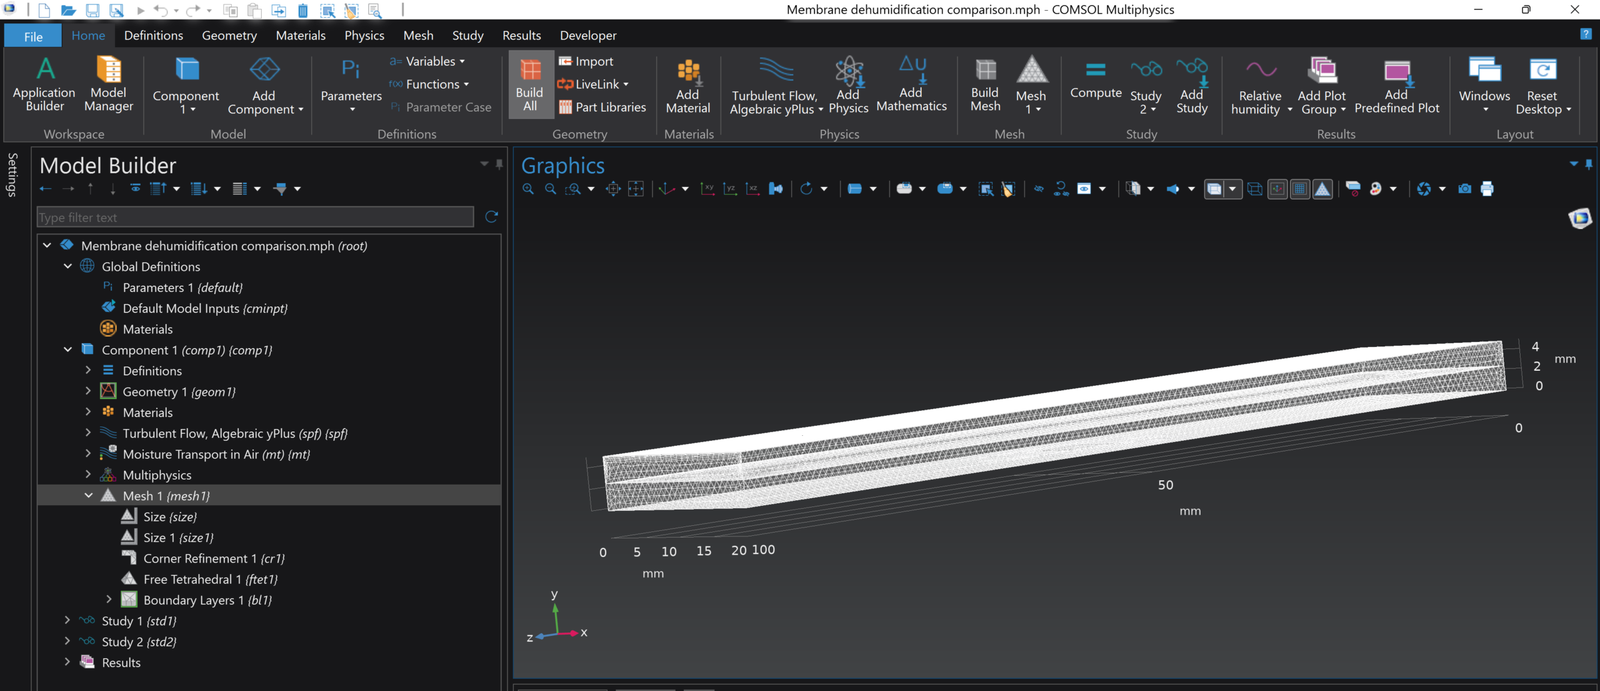Print the Graphics view using printer icon
Screen dimensions: 1600x691
pyautogui.click(x=1487, y=189)
